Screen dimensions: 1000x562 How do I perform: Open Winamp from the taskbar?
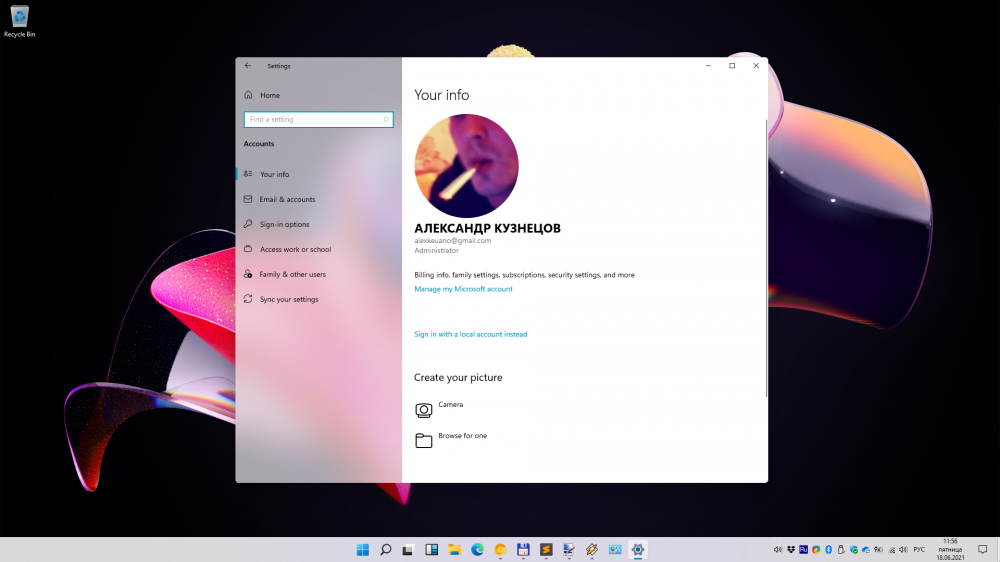[592, 549]
